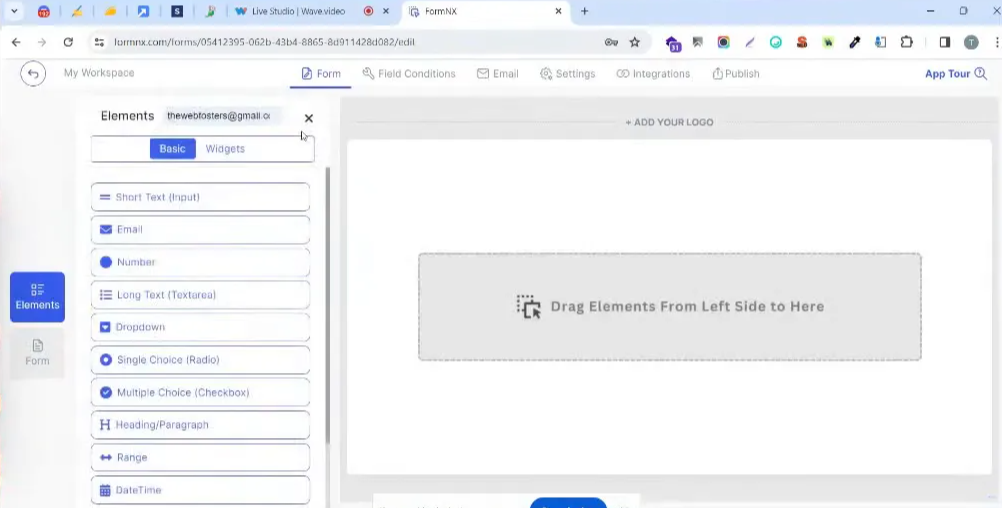Image resolution: width=1002 pixels, height=508 pixels.
Task: Open the Form sidebar button
Action: click(x=37, y=353)
